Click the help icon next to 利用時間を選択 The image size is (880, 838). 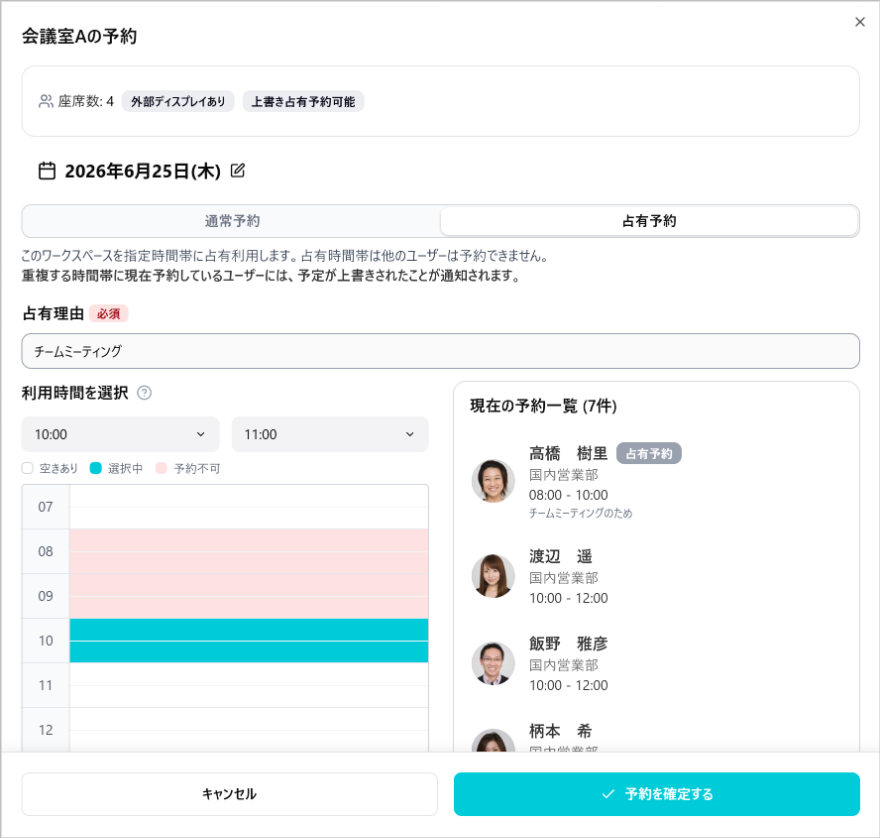coord(144,393)
